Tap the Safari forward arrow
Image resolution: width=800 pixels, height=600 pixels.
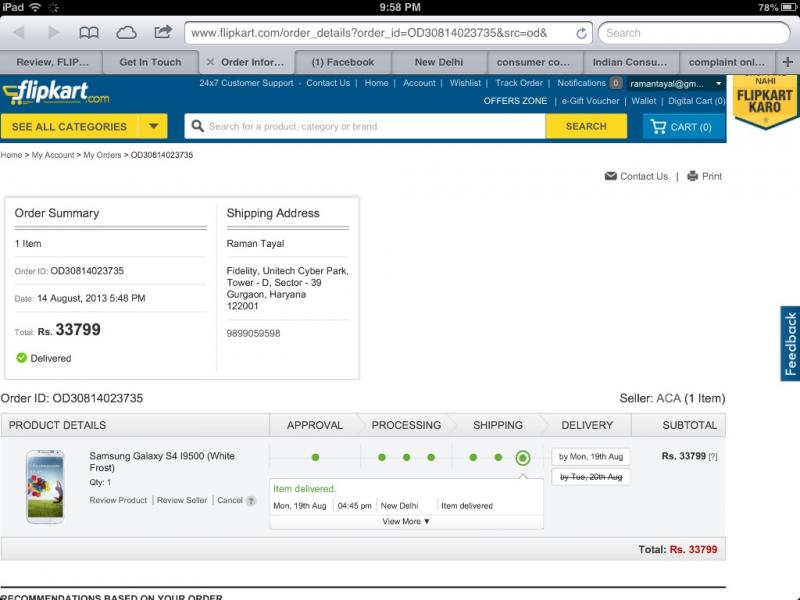54,33
